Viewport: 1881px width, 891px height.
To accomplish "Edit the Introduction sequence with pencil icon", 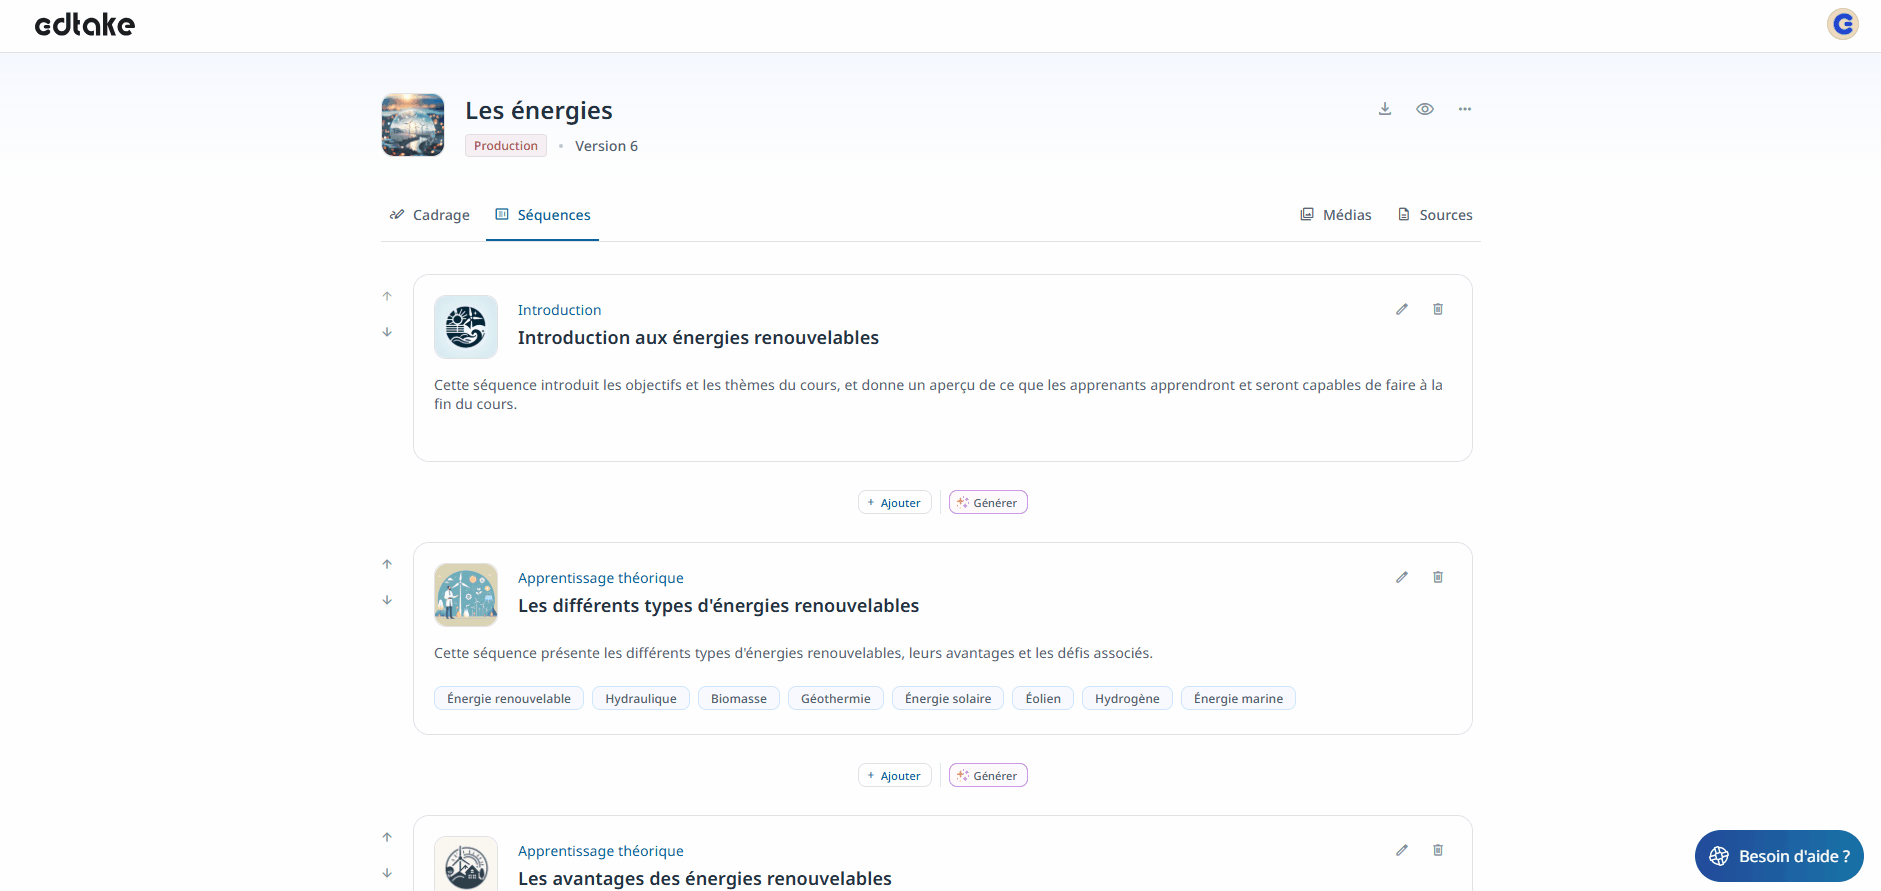I will click(1402, 309).
